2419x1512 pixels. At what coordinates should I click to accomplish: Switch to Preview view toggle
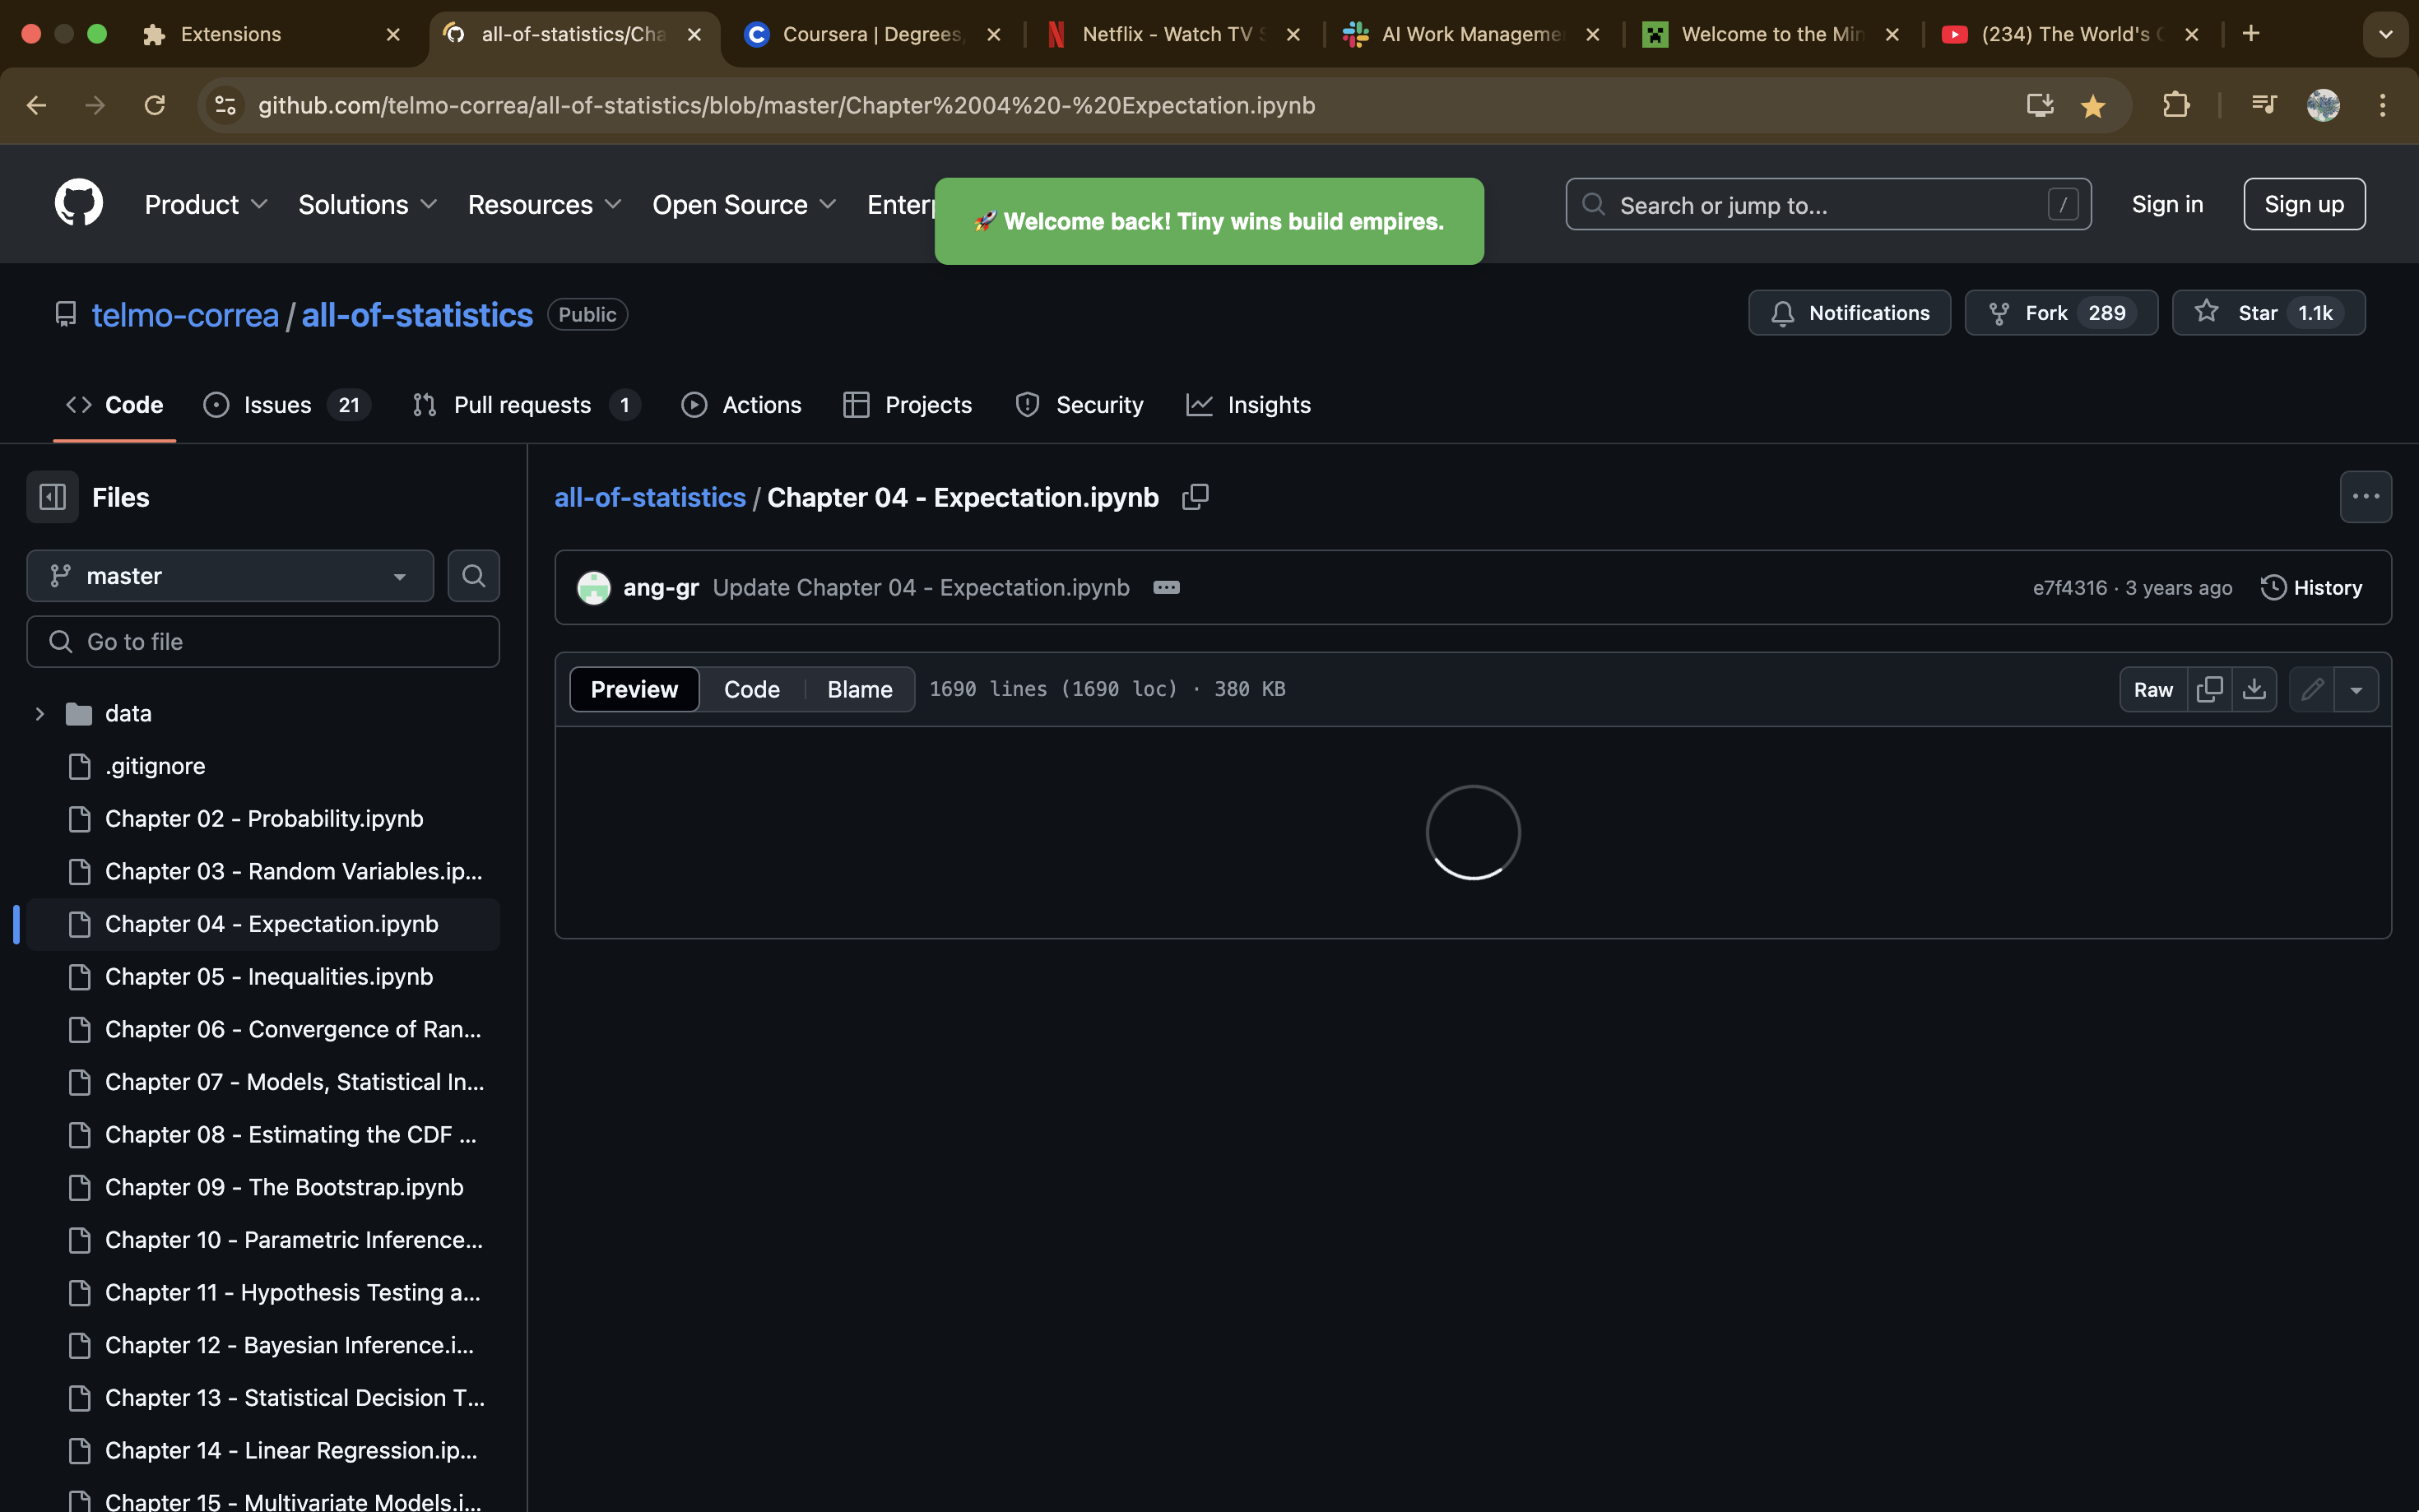[x=634, y=689]
